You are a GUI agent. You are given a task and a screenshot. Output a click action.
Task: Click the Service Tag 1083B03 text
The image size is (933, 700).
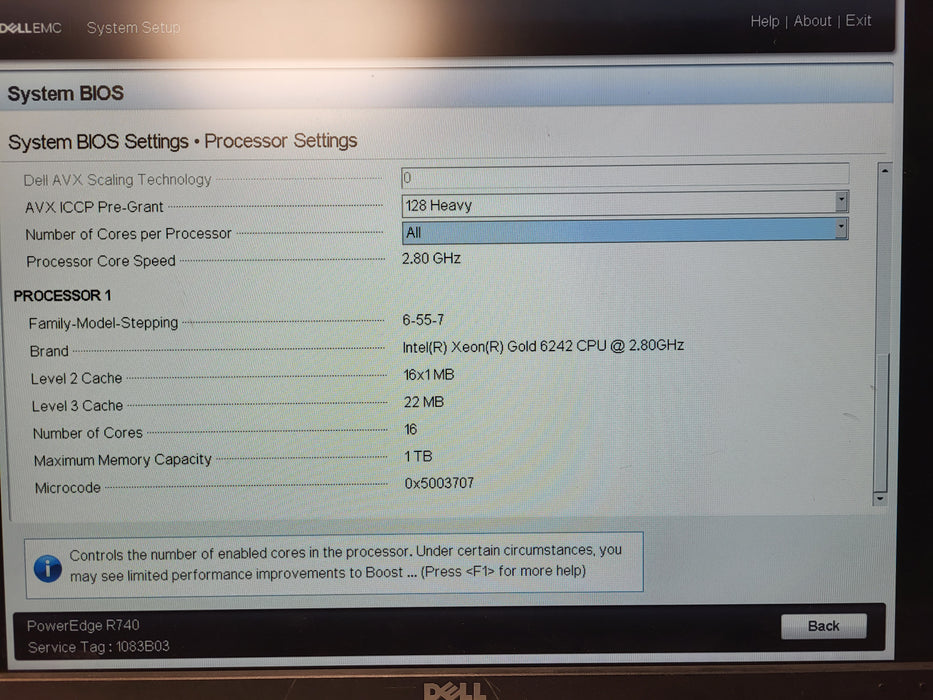[99, 646]
